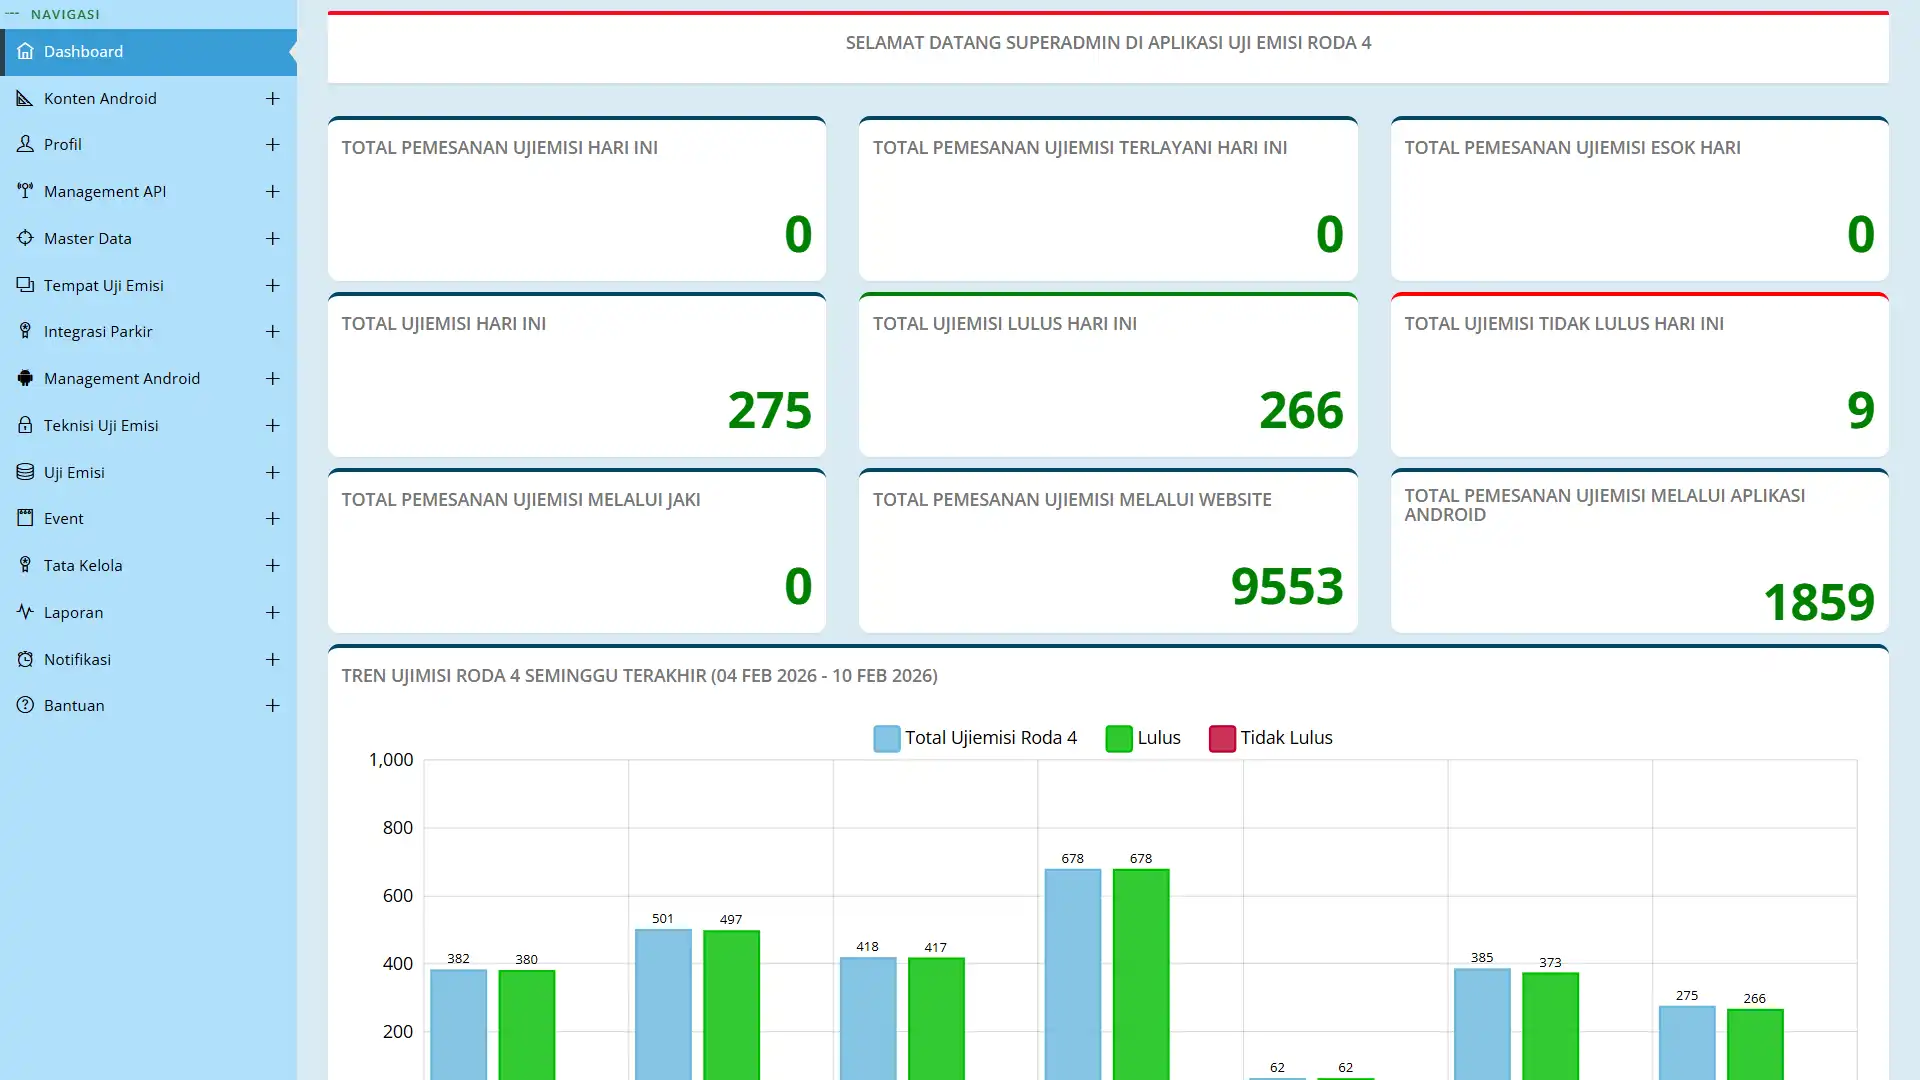The width and height of the screenshot is (1920, 1080).
Task: Click the Teknisi Uji Emisi lock icon
Action: pos(25,425)
